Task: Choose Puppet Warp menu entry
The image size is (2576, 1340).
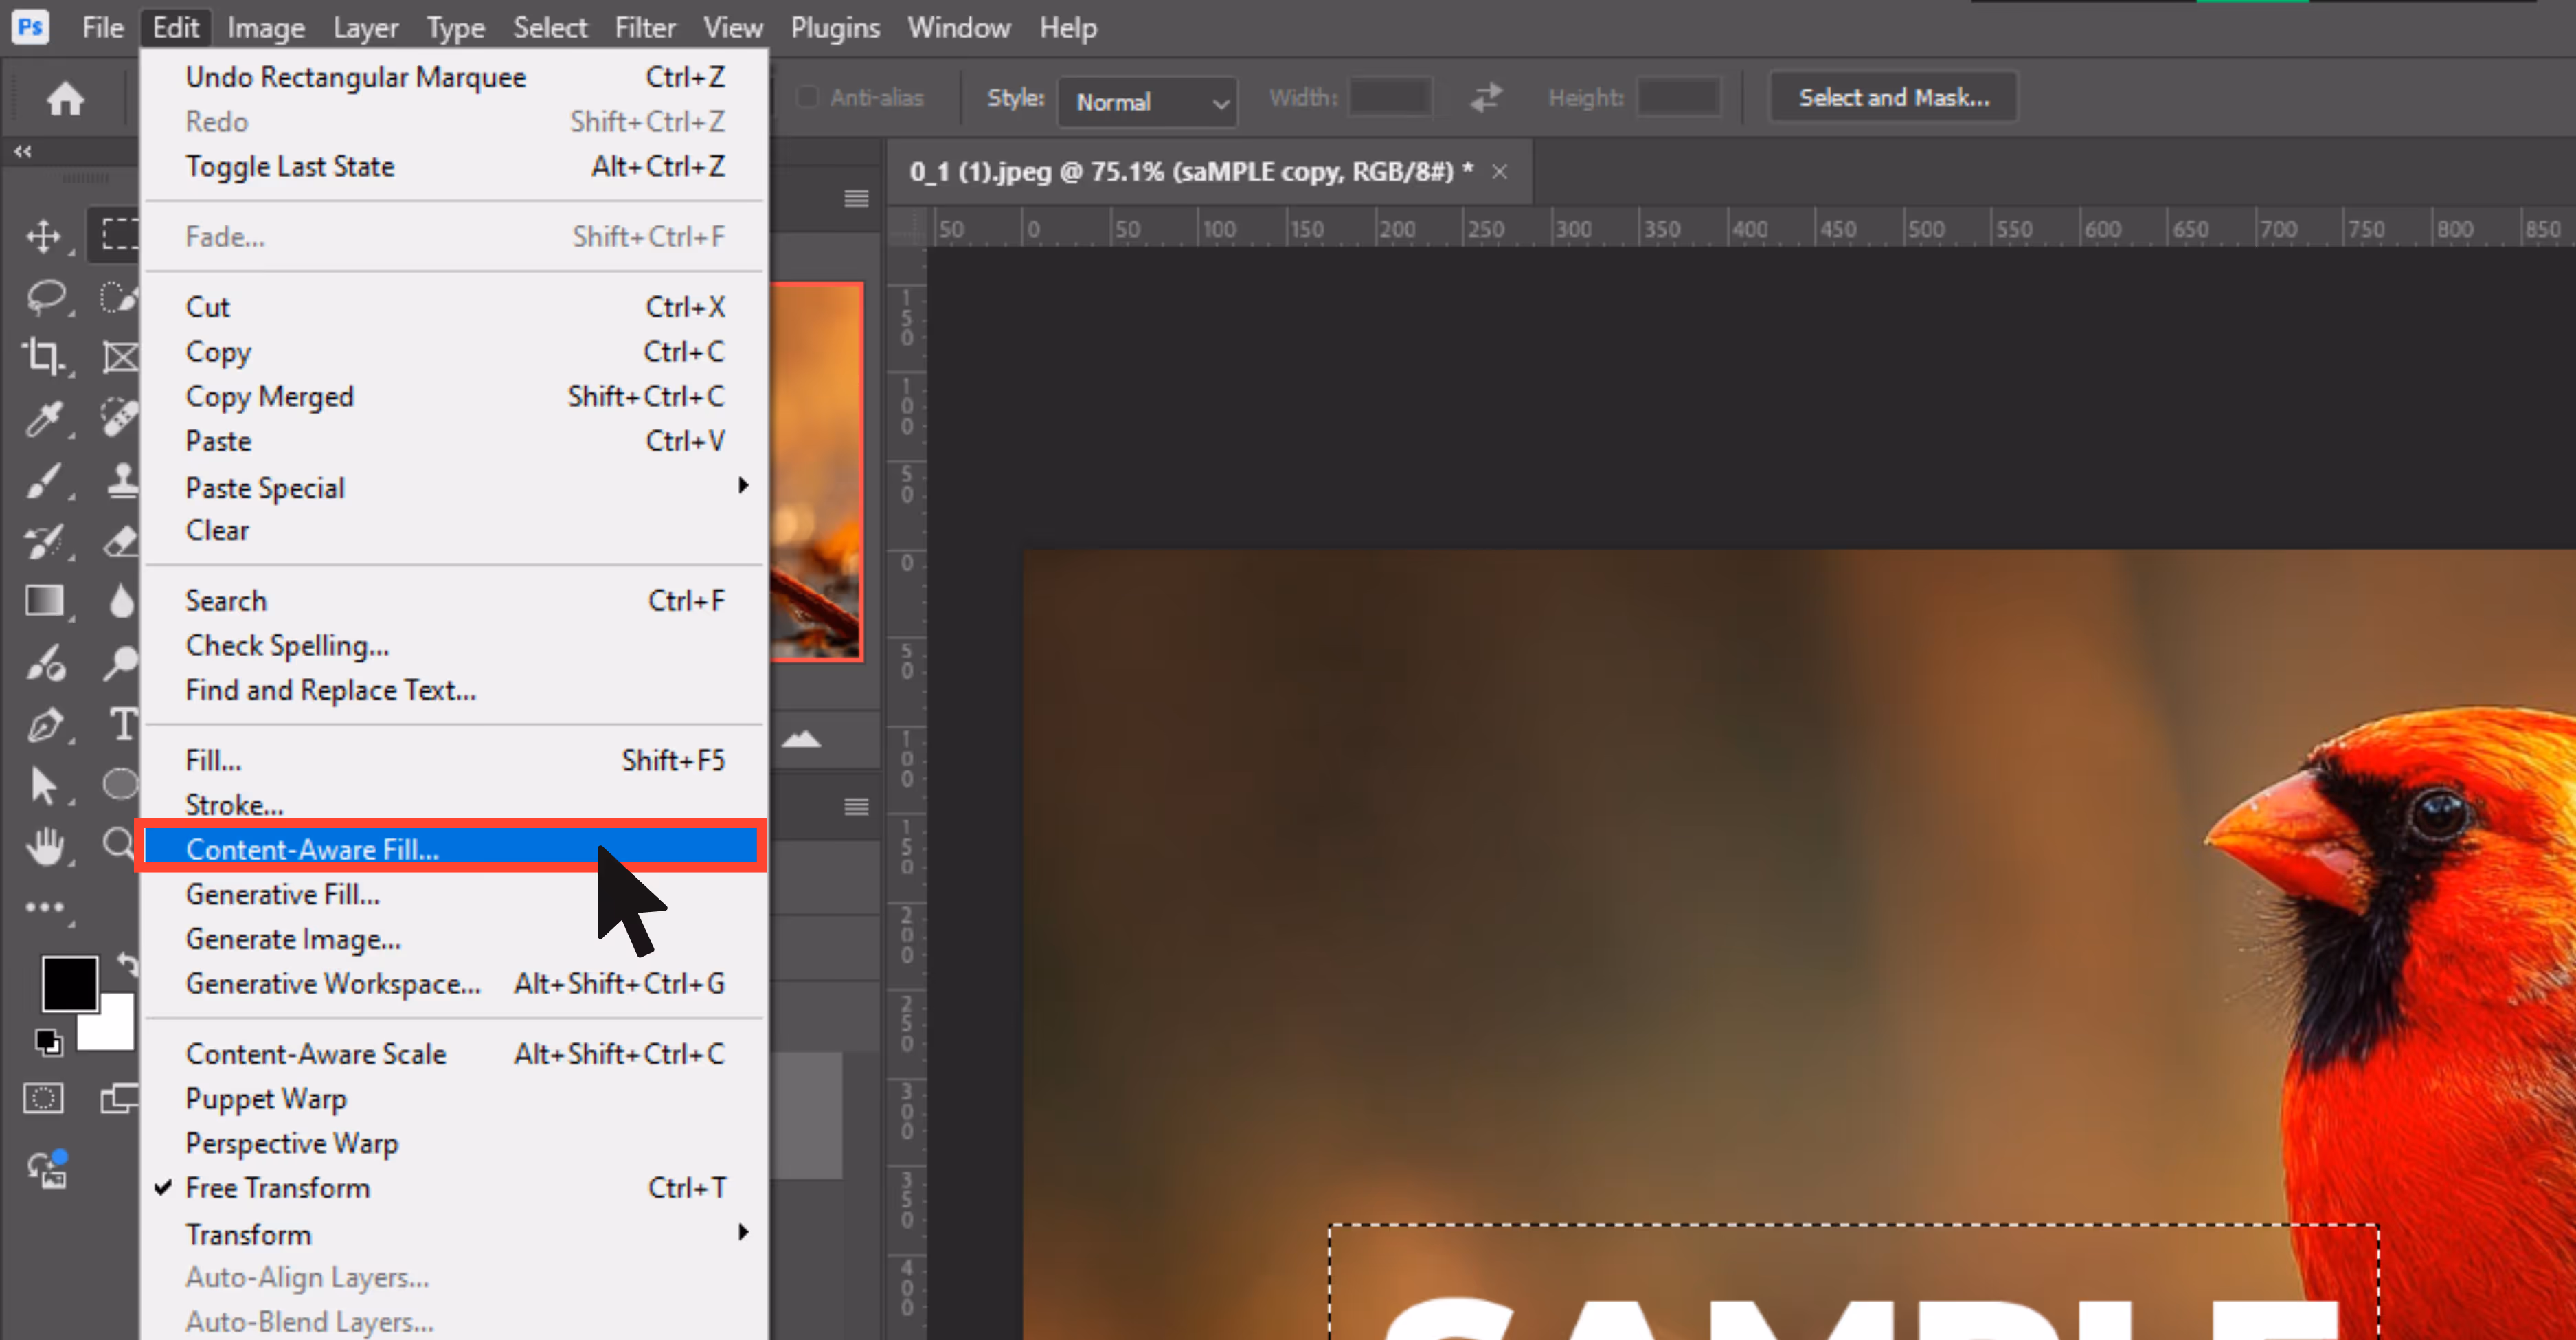Action: [x=456, y=1099]
